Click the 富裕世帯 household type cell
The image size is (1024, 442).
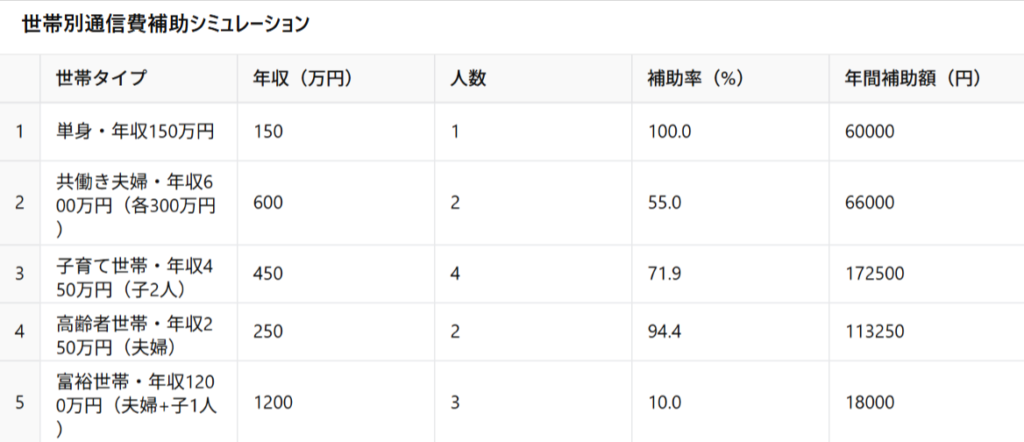click(135, 402)
